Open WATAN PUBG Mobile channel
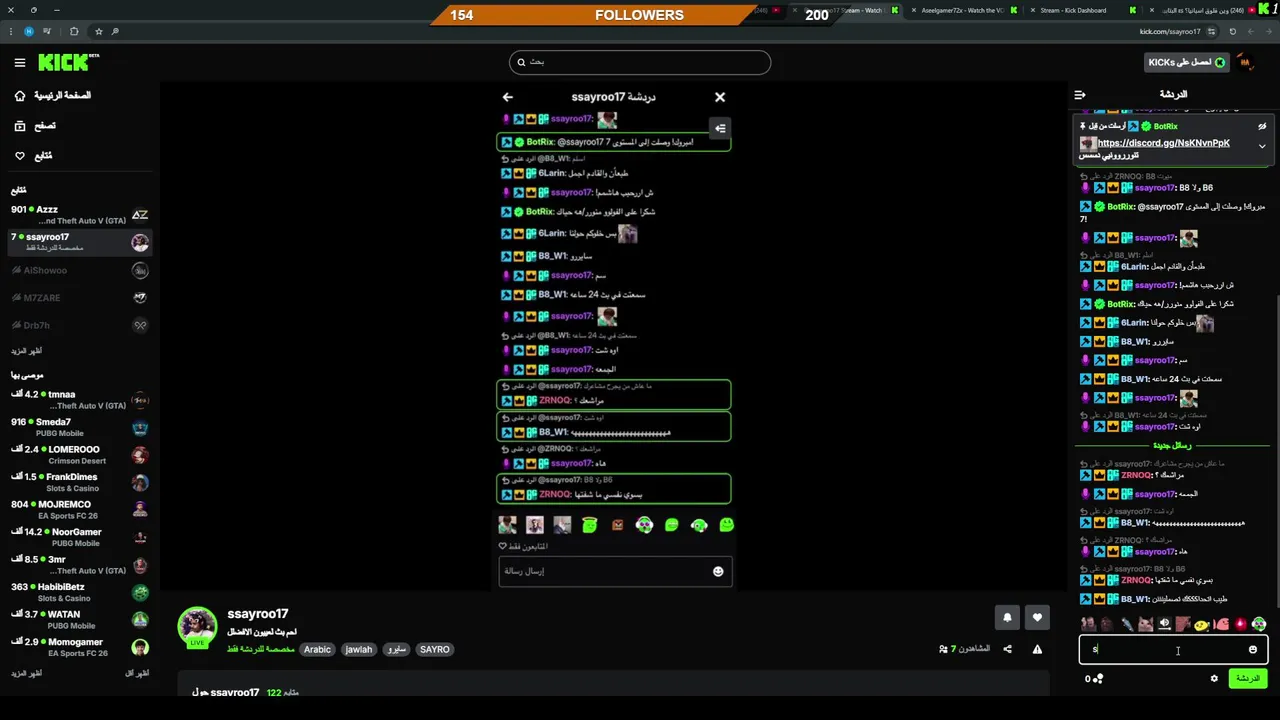 [x=79, y=620]
